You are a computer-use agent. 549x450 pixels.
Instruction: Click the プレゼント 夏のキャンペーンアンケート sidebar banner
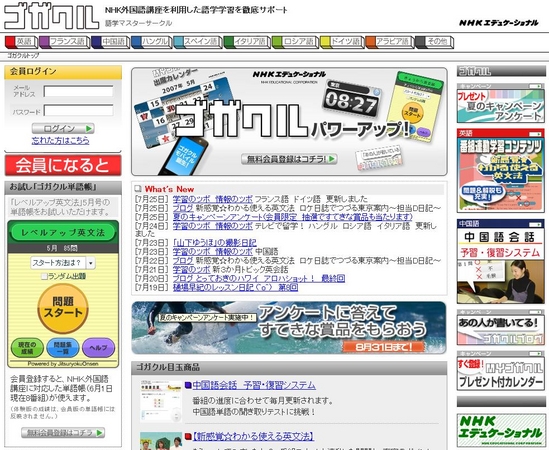pyautogui.click(x=501, y=106)
